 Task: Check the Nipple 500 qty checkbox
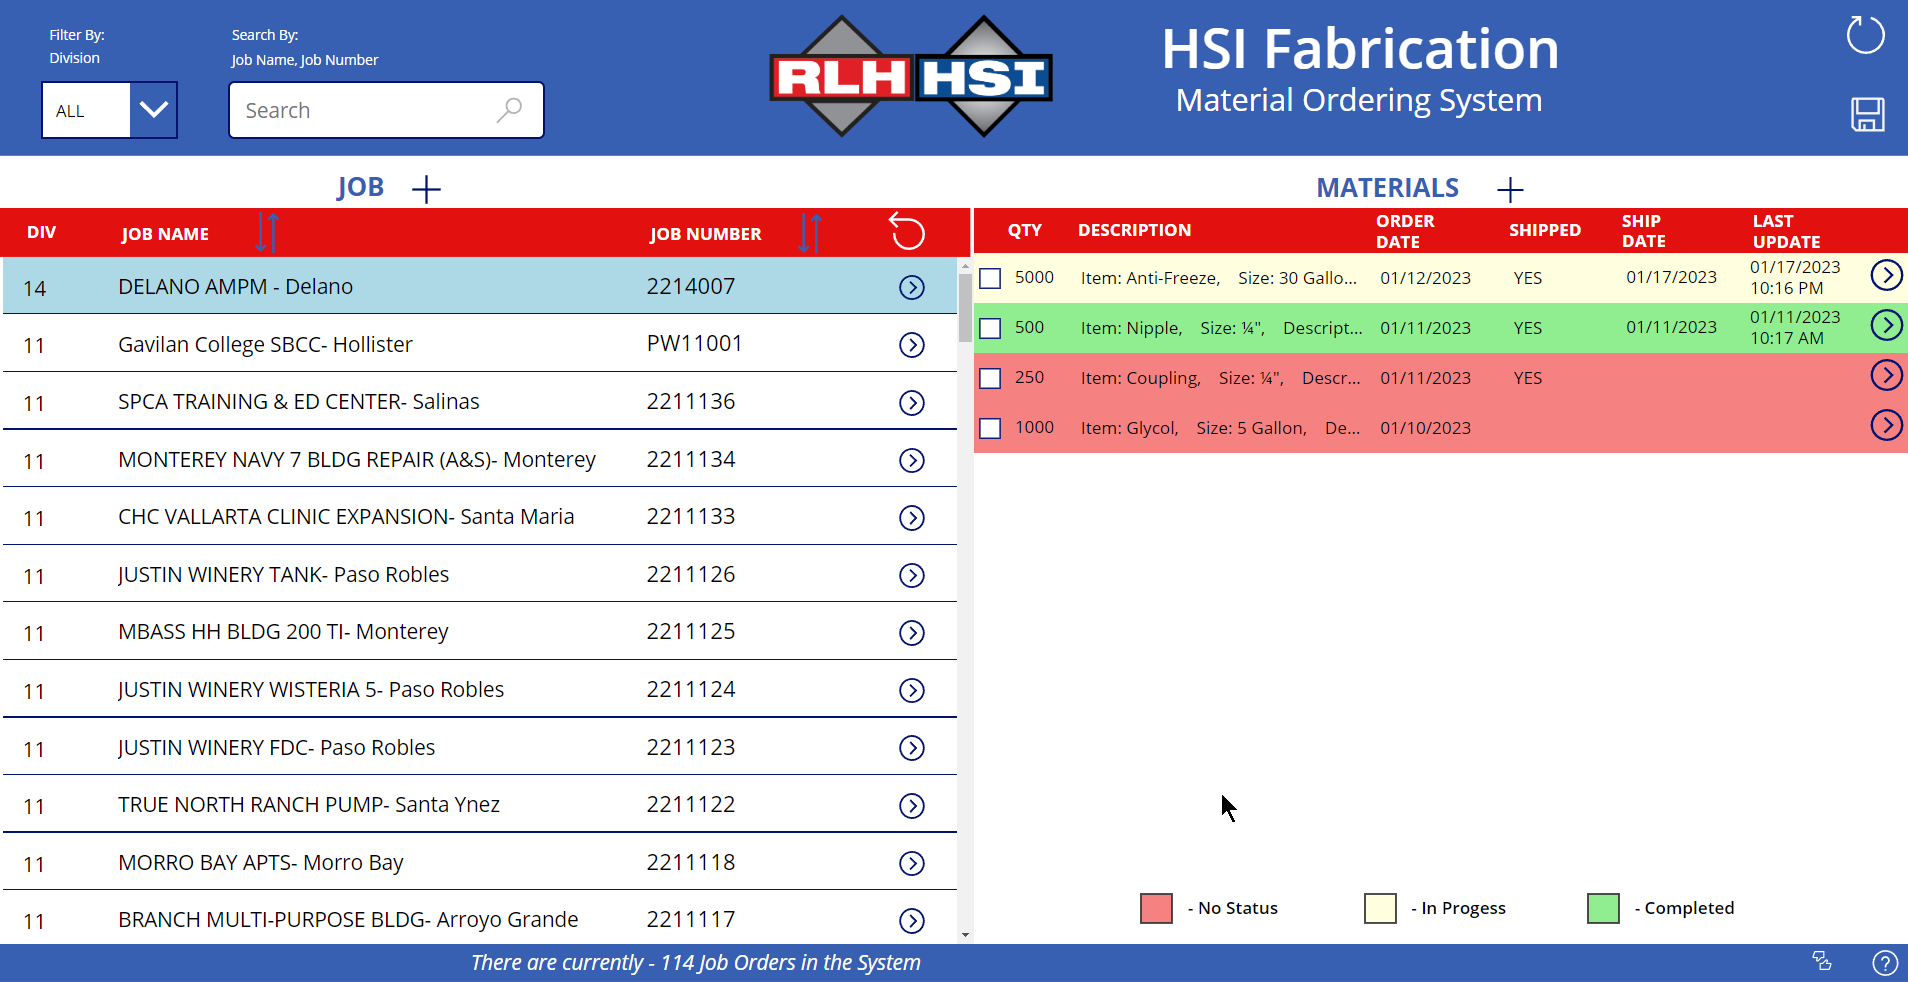(x=990, y=328)
